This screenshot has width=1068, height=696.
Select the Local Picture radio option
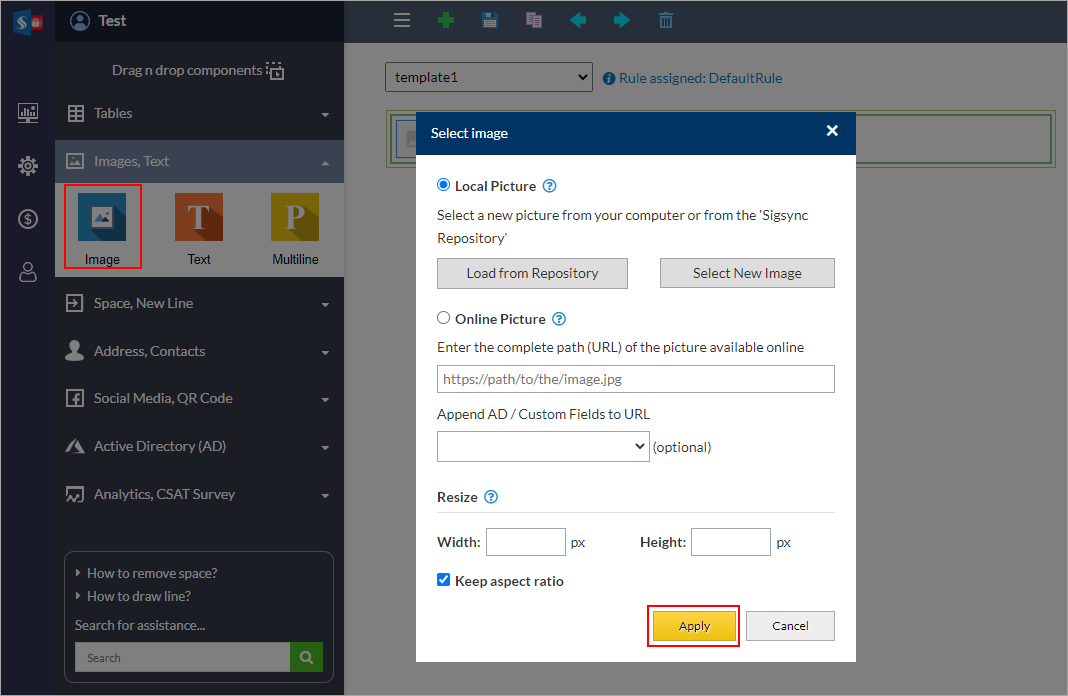[x=444, y=185]
